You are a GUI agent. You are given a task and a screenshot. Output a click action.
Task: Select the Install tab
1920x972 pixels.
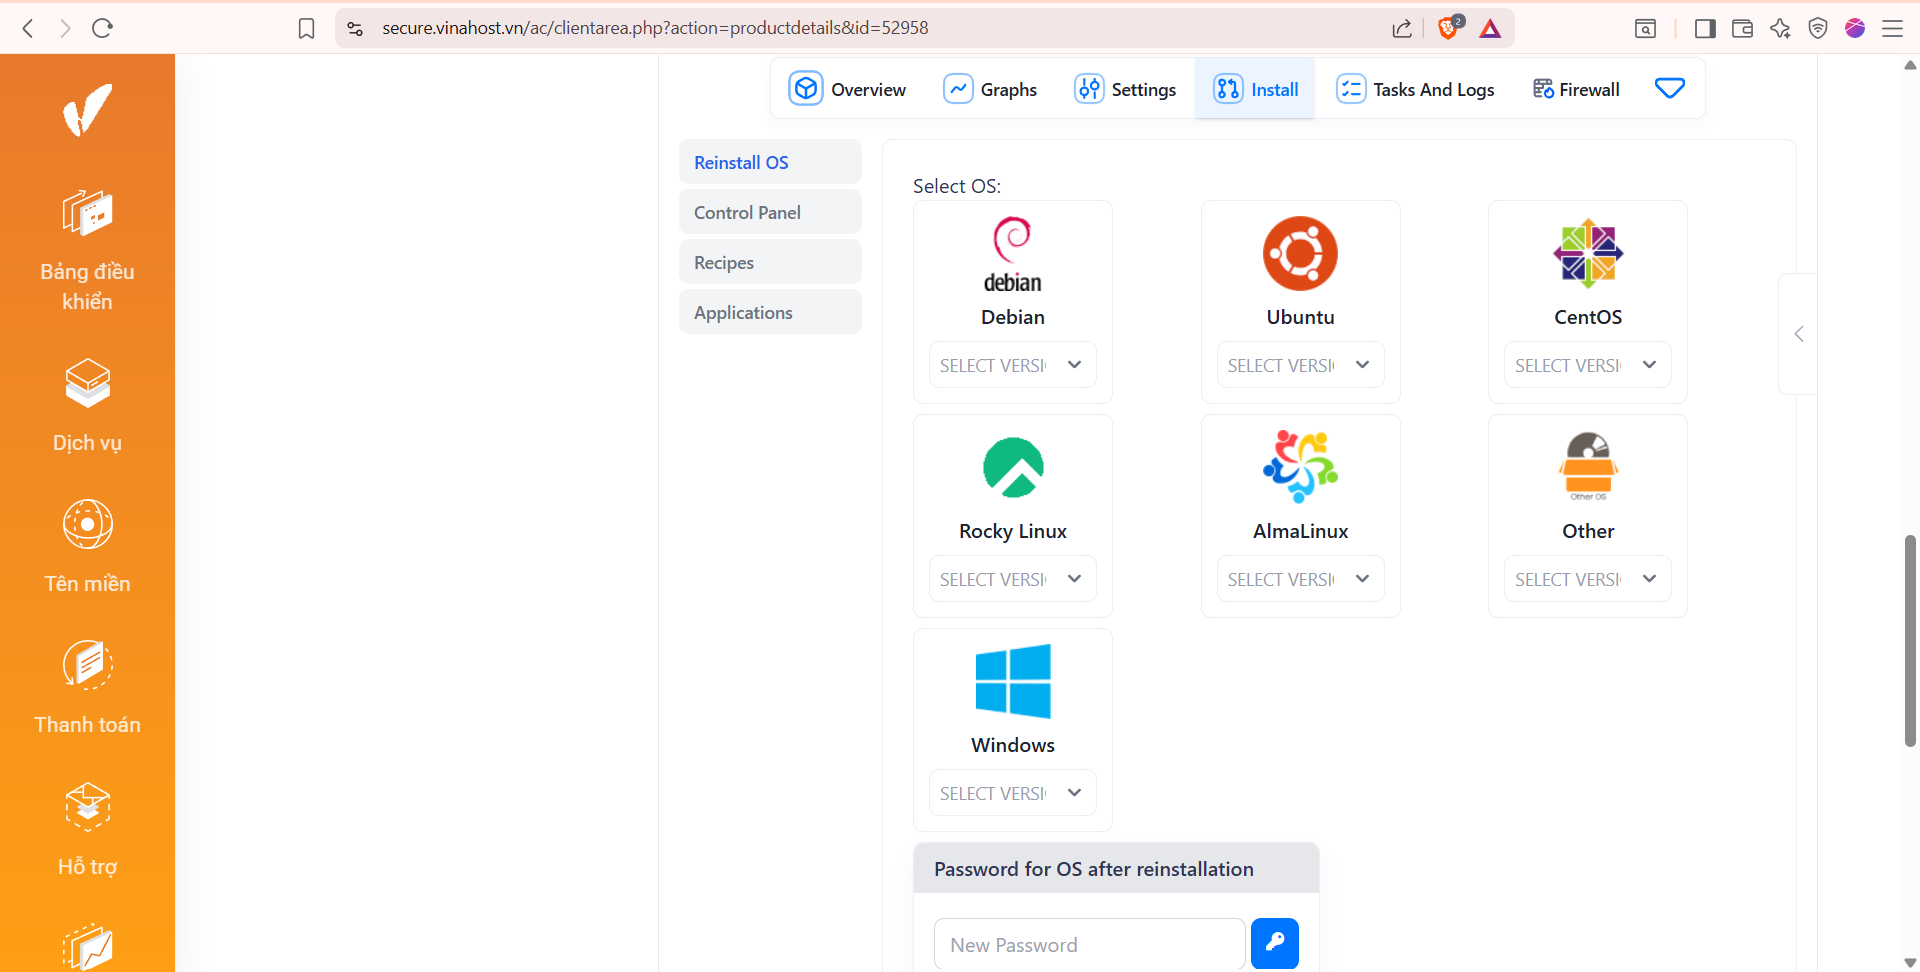(x=1255, y=89)
